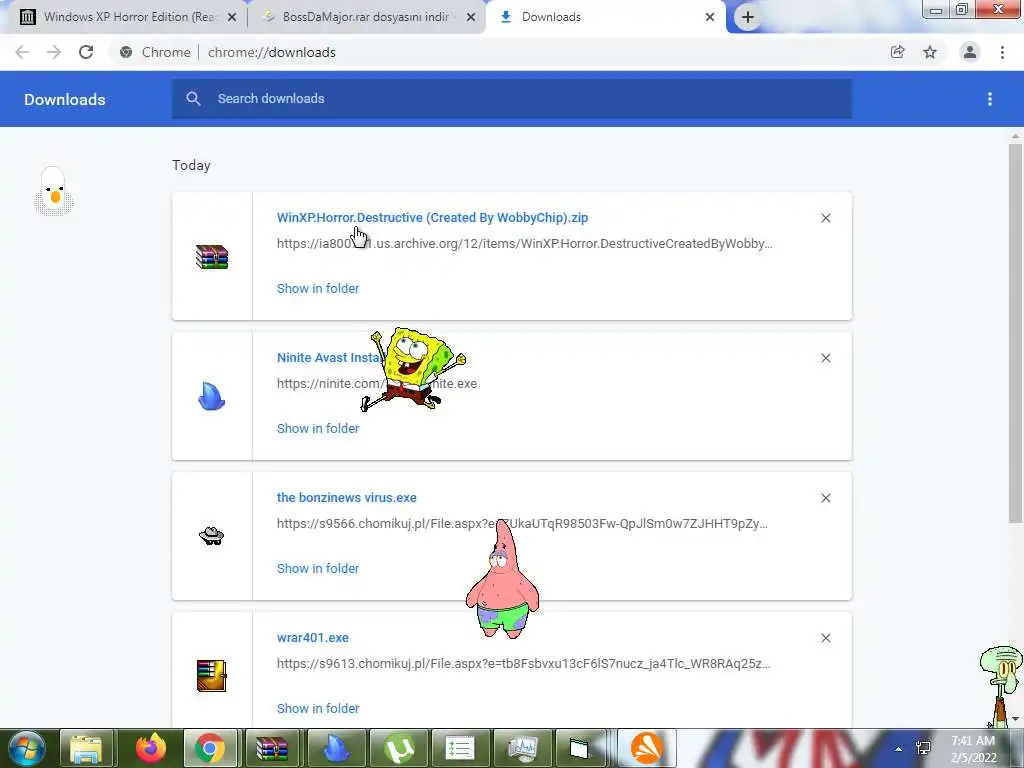The width and height of the screenshot is (1024, 768).
Task: Open Windows Explorer from taskbar
Action: click(86, 748)
